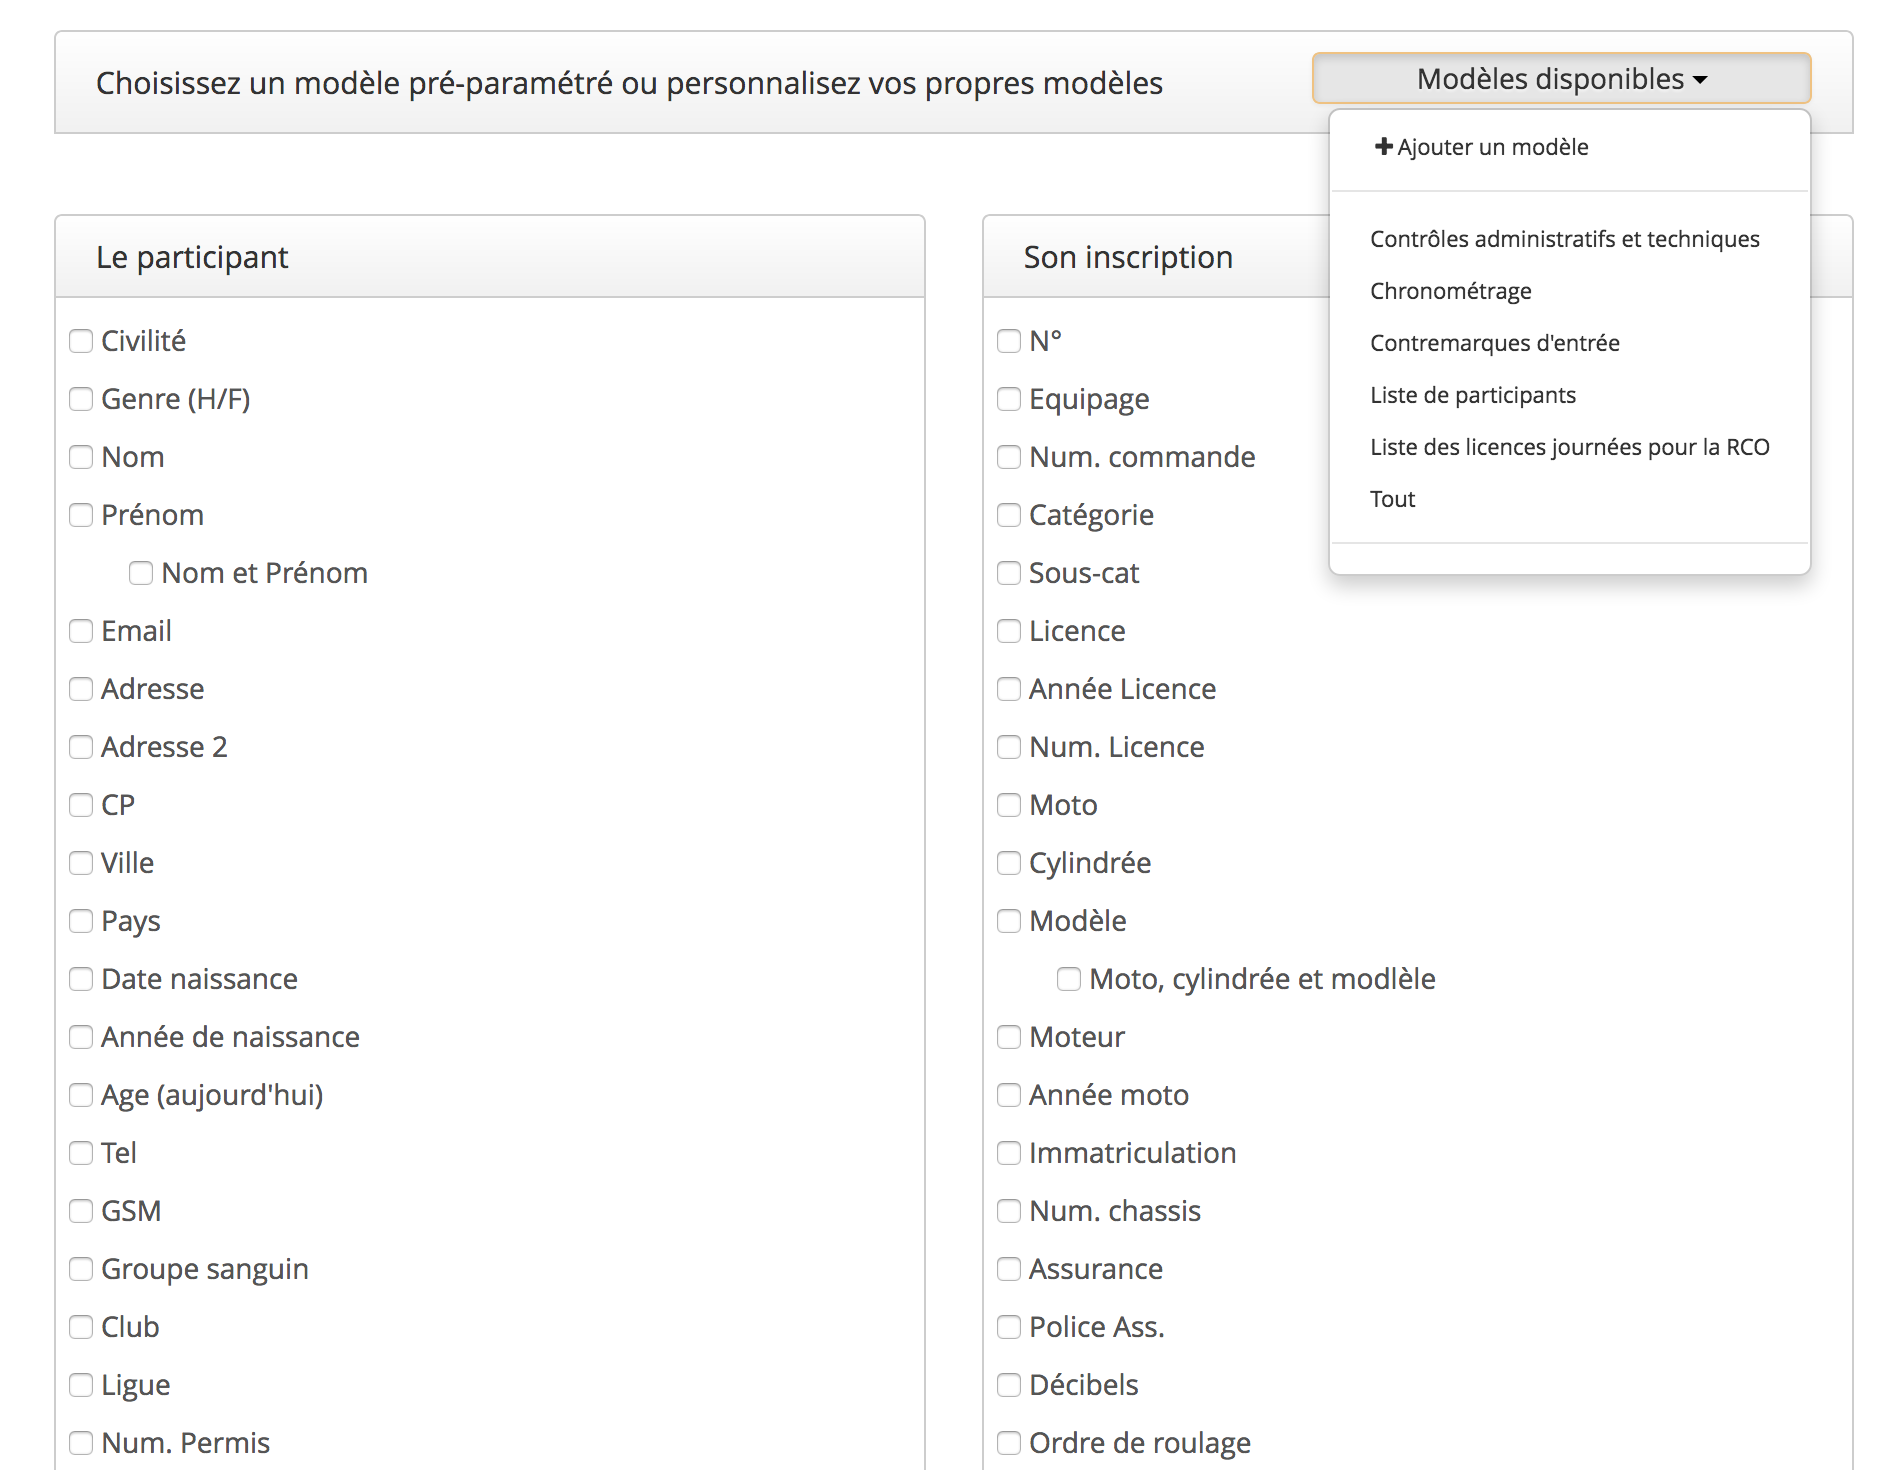
Task: Tick the Immatriculation checkbox
Action: point(1009,1153)
